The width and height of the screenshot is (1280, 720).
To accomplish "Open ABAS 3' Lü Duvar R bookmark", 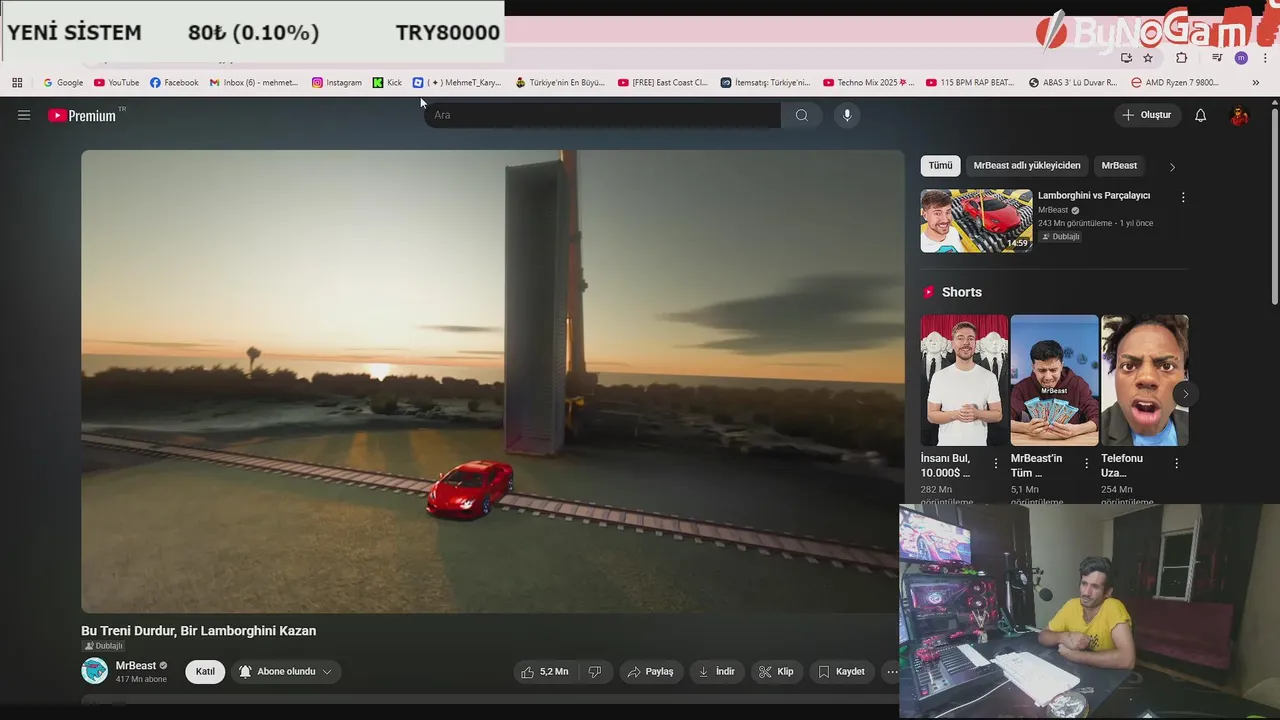I will (1073, 83).
